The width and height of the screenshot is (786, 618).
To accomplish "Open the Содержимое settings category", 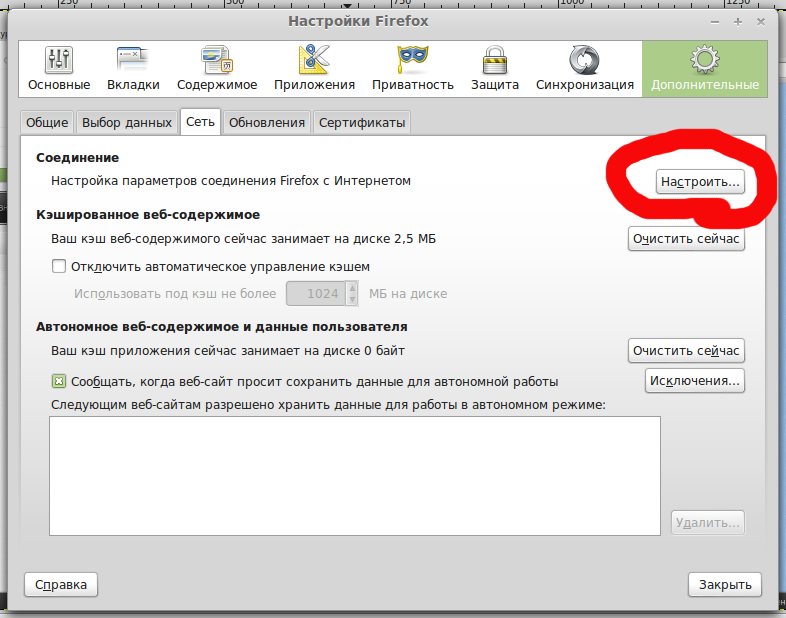I will 217,68.
